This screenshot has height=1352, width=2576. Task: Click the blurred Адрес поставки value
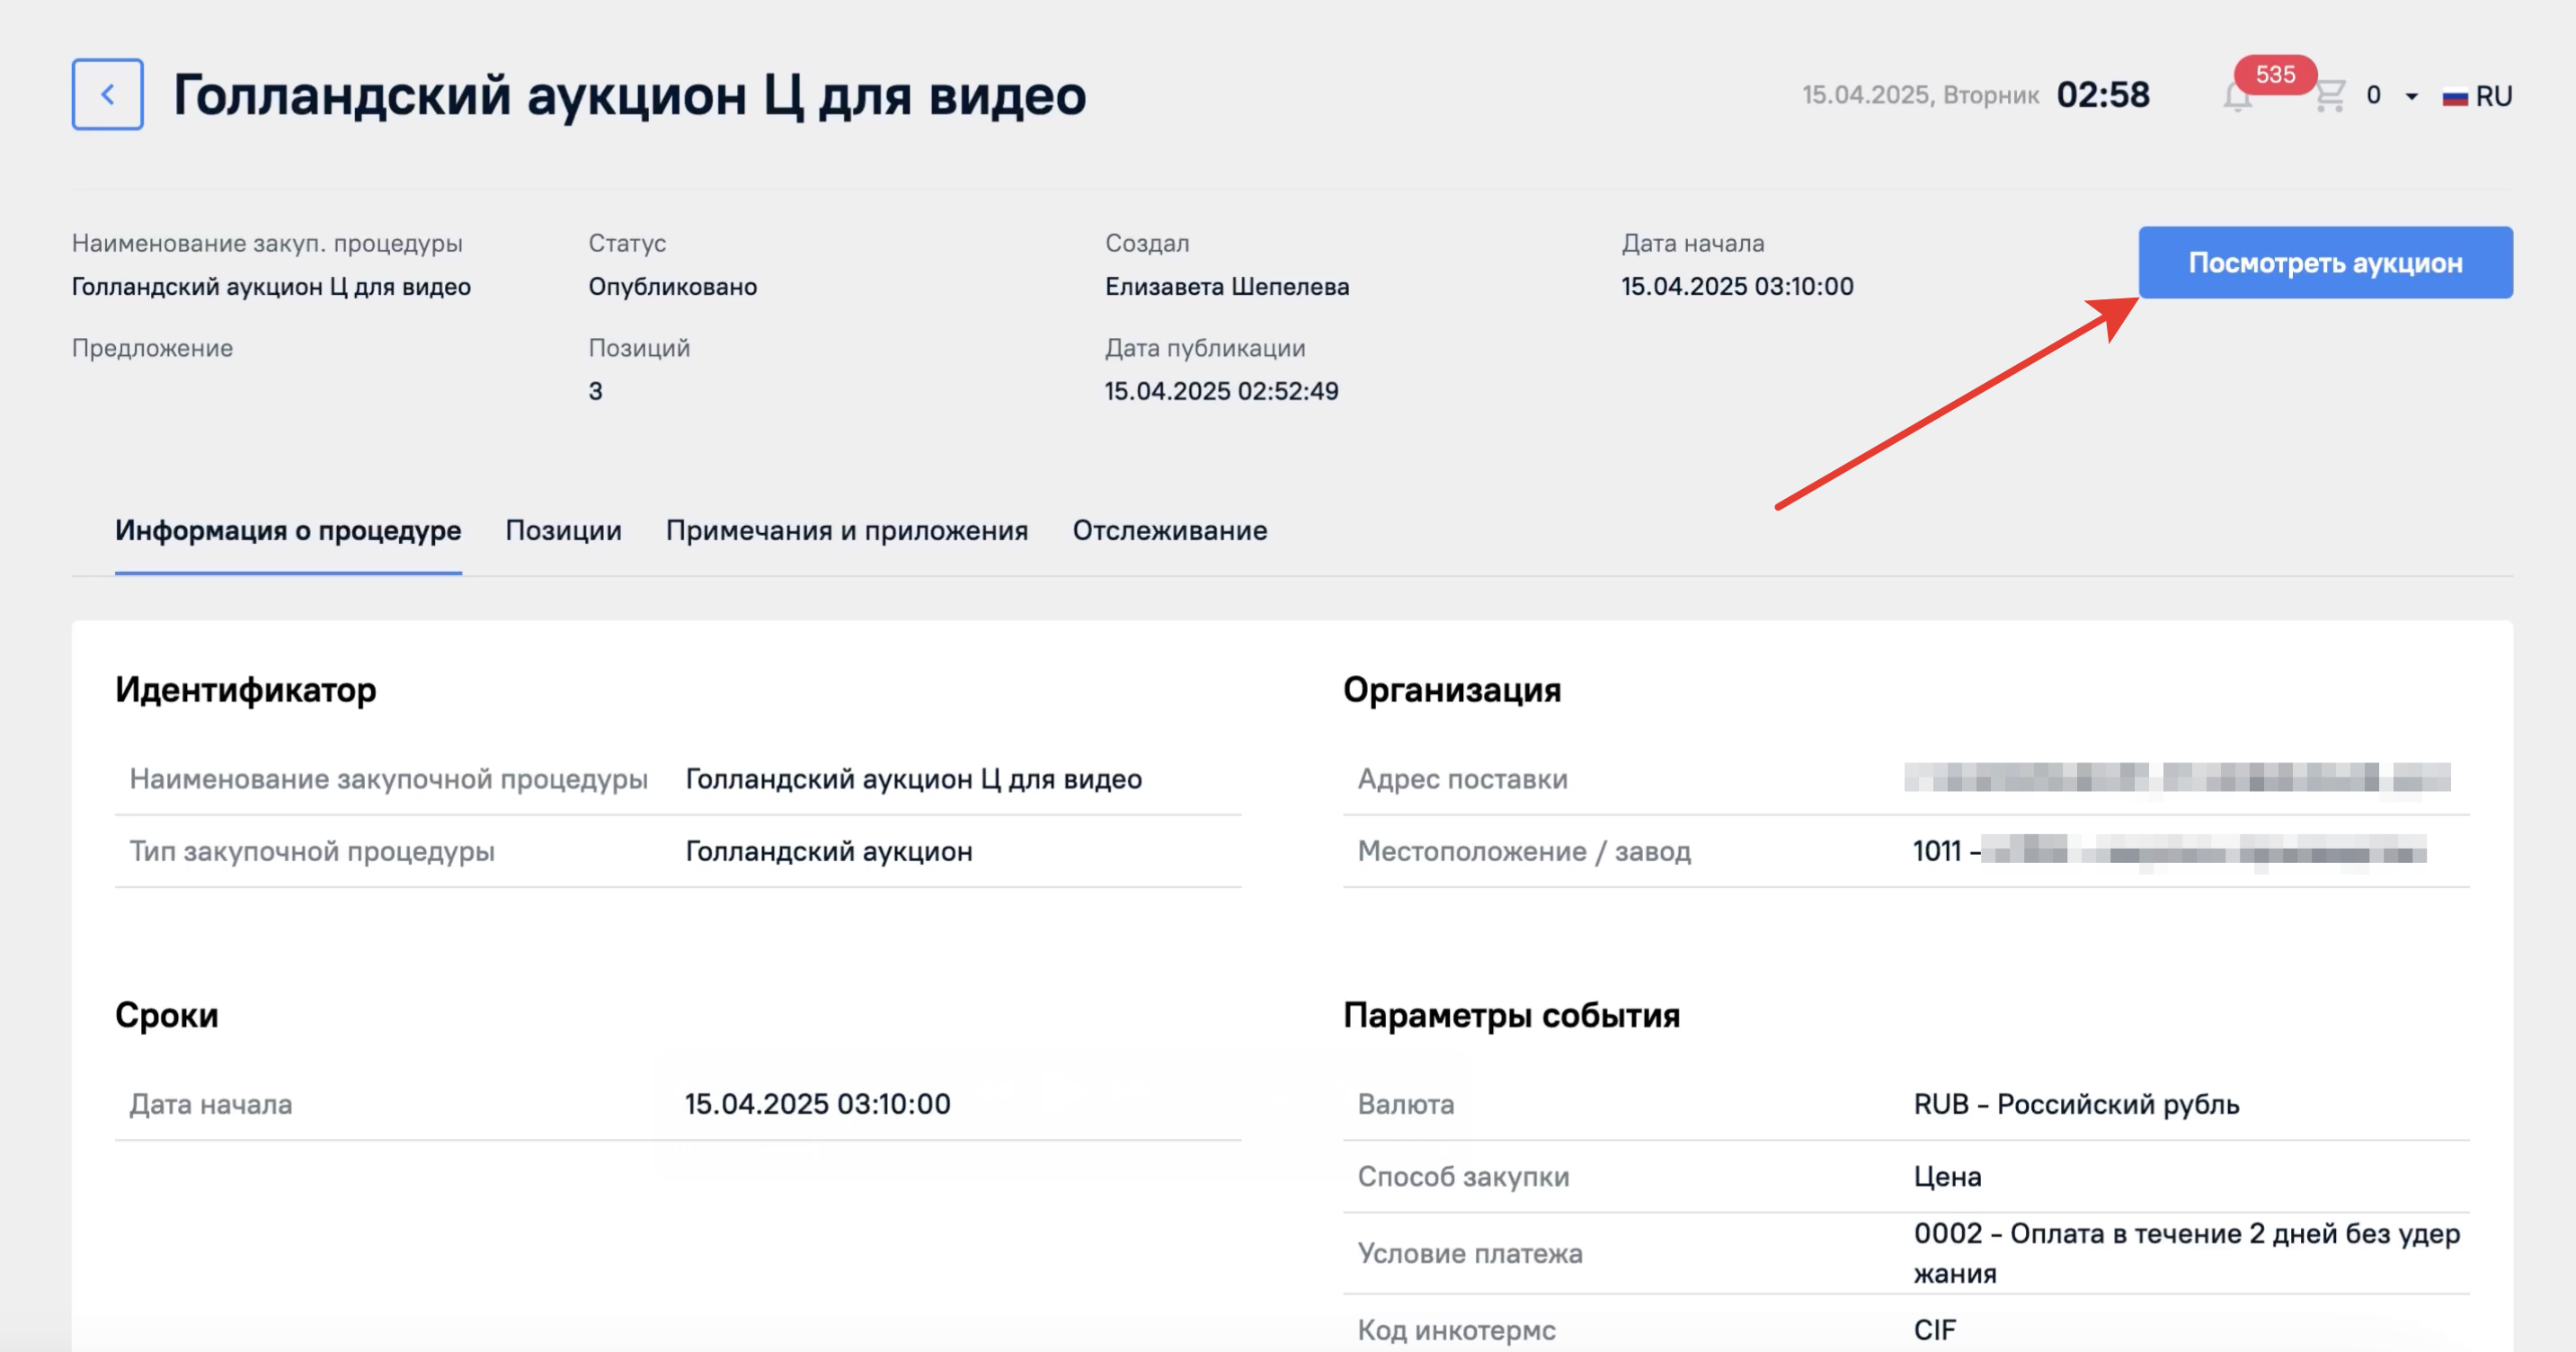click(2176, 777)
